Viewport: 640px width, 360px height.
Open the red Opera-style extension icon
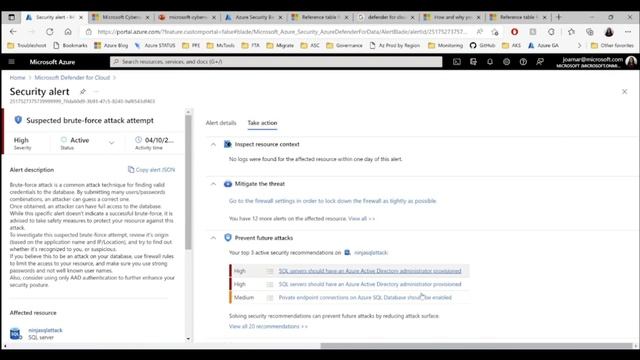click(x=514, y=31)
